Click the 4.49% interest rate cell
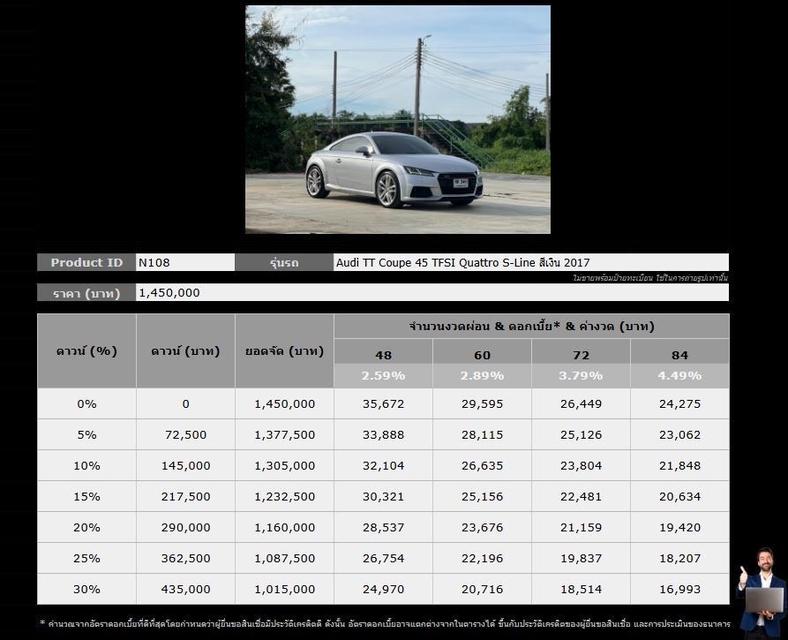This screenshot has height=640, width=788. (x=680, y=376)
